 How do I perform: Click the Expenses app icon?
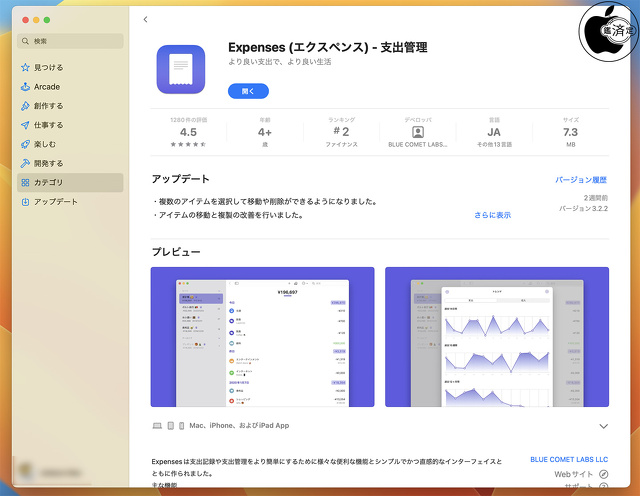(181, 69)
